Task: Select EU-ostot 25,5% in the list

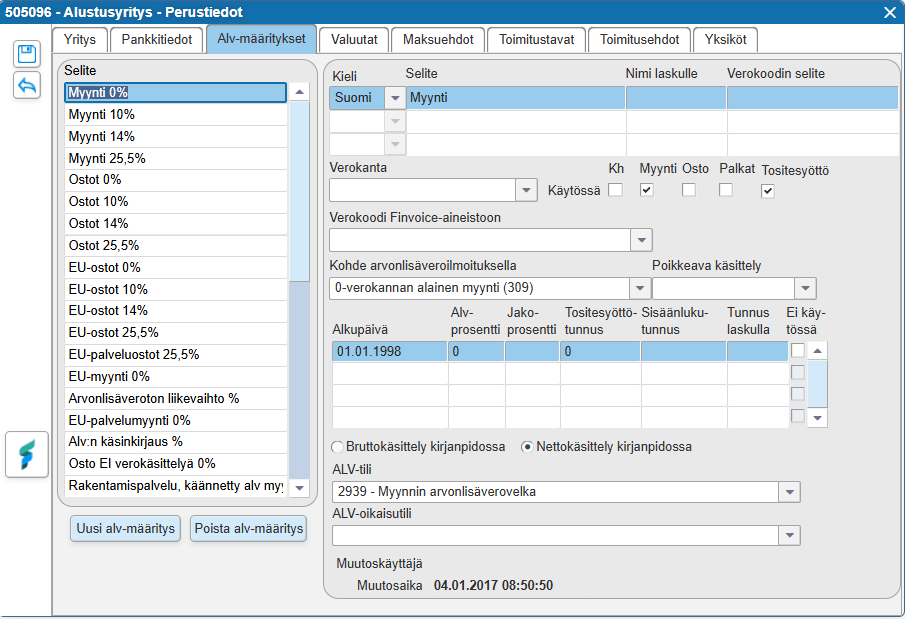Action: click(x=175, y=333)
